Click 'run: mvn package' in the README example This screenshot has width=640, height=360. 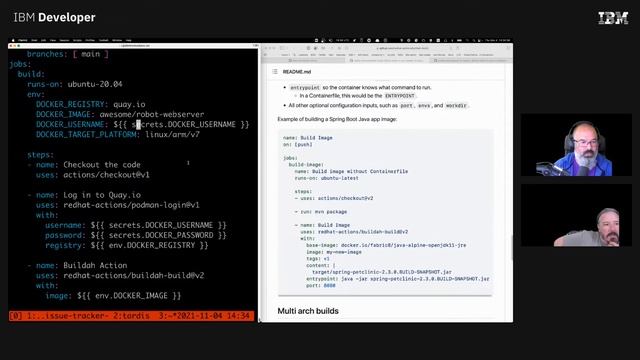[x=324, y=212]
